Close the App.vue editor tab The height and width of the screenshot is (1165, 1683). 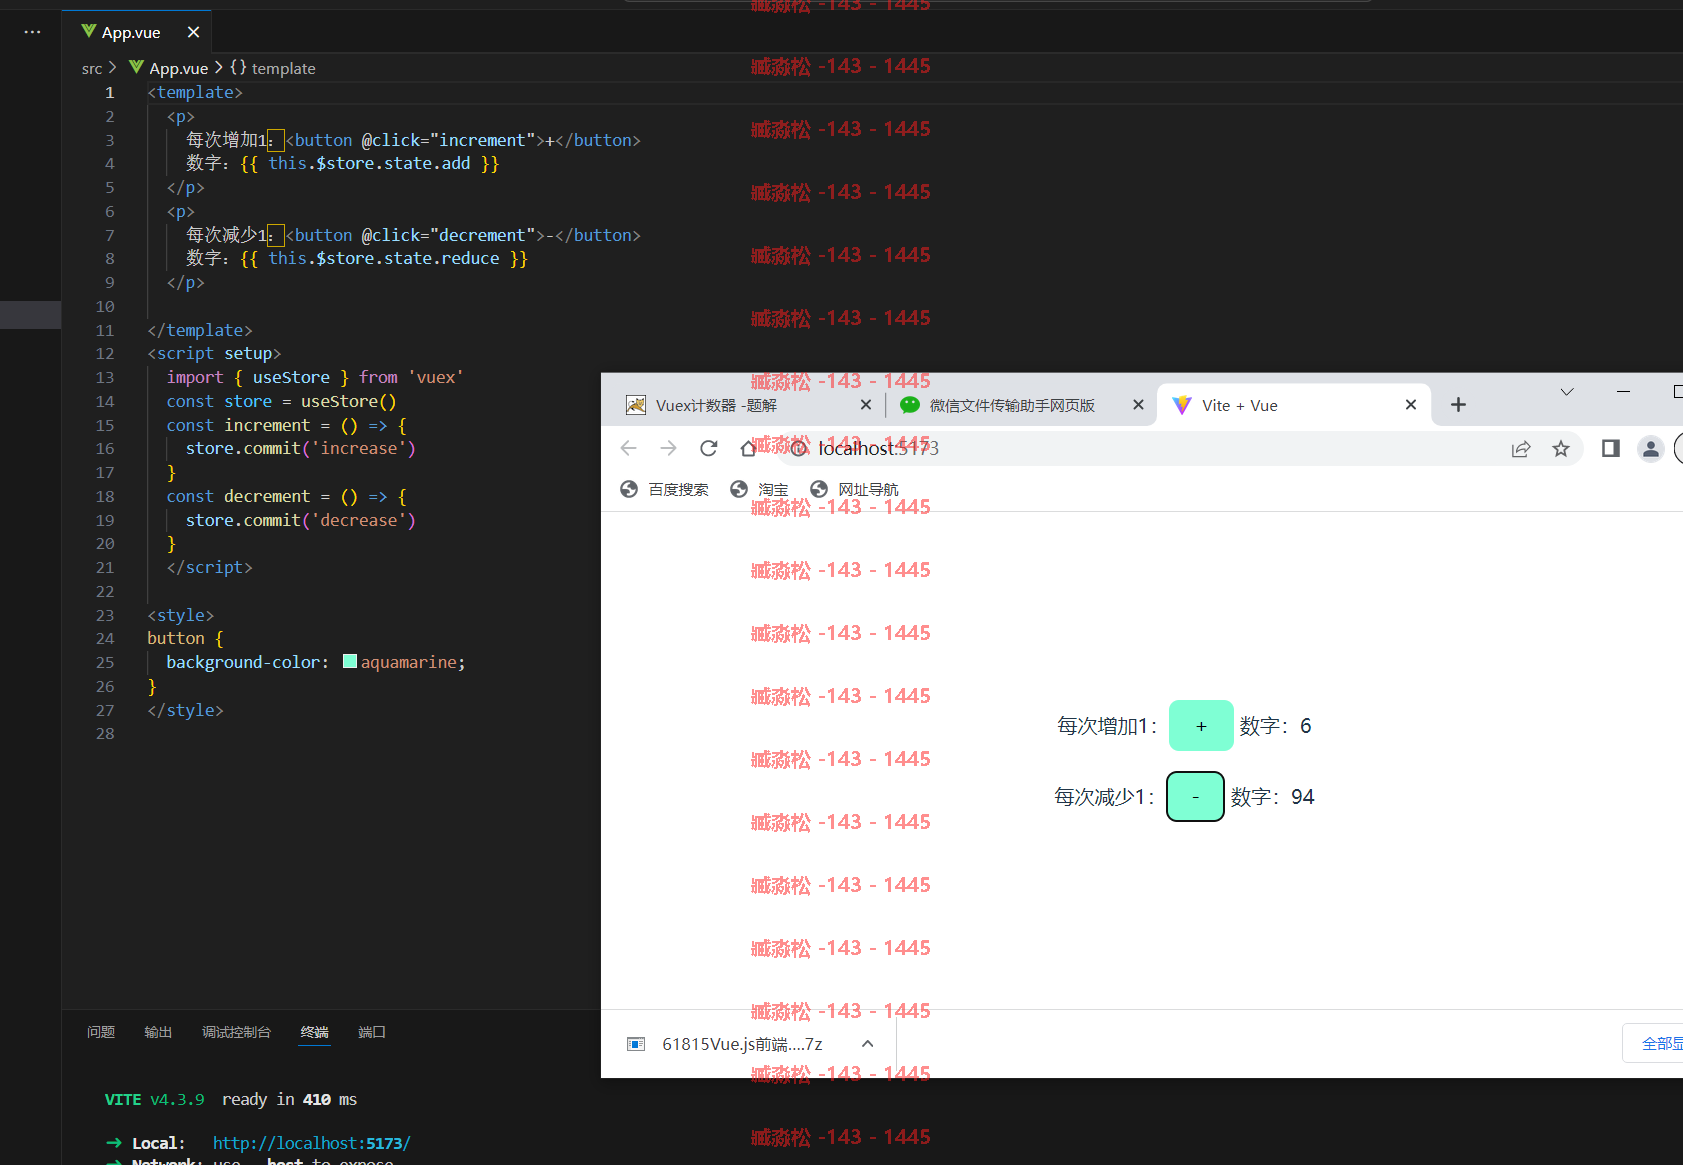click(194, 32)
